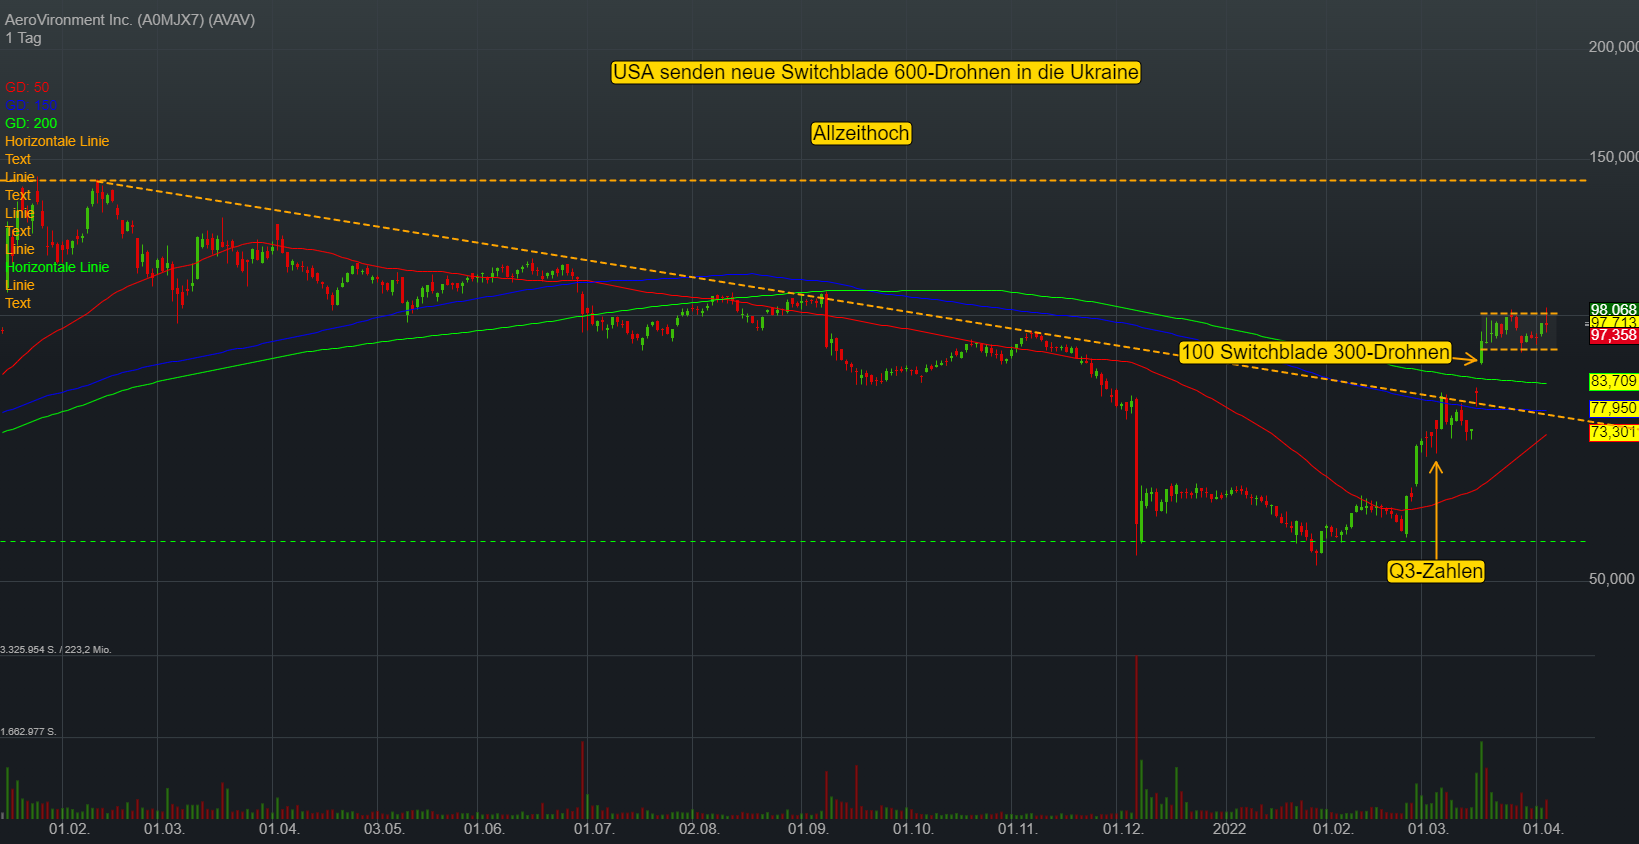This screenshot has height=844, width=1639.
Task: Click the 2022 year axis label
Action: [x=1229, y=829]
